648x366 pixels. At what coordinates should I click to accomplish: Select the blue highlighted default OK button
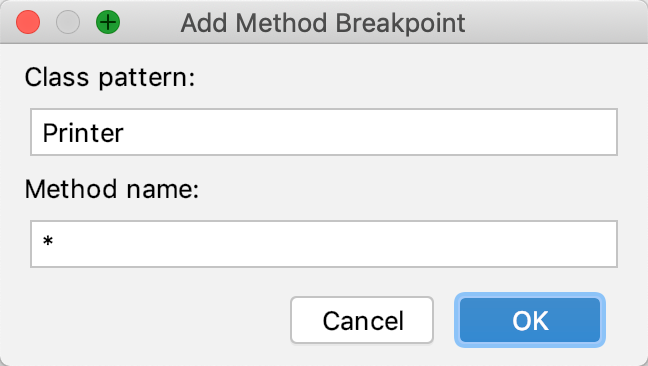tap(530, 320)
